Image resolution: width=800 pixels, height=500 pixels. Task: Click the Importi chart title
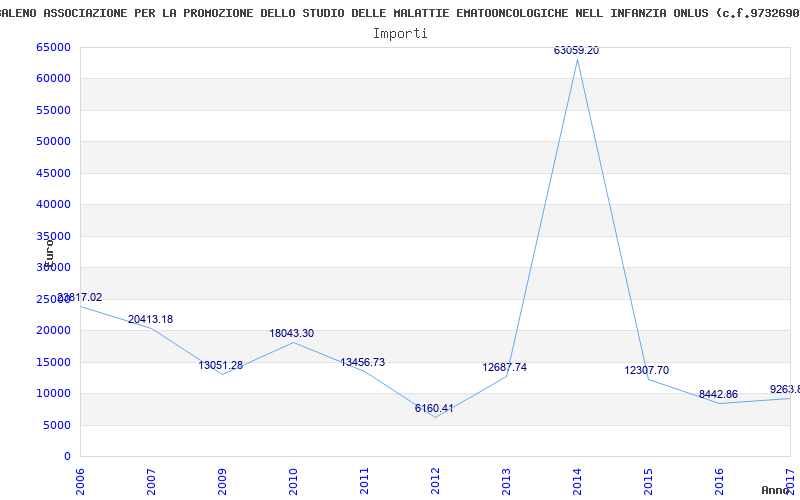pos(400,34)
